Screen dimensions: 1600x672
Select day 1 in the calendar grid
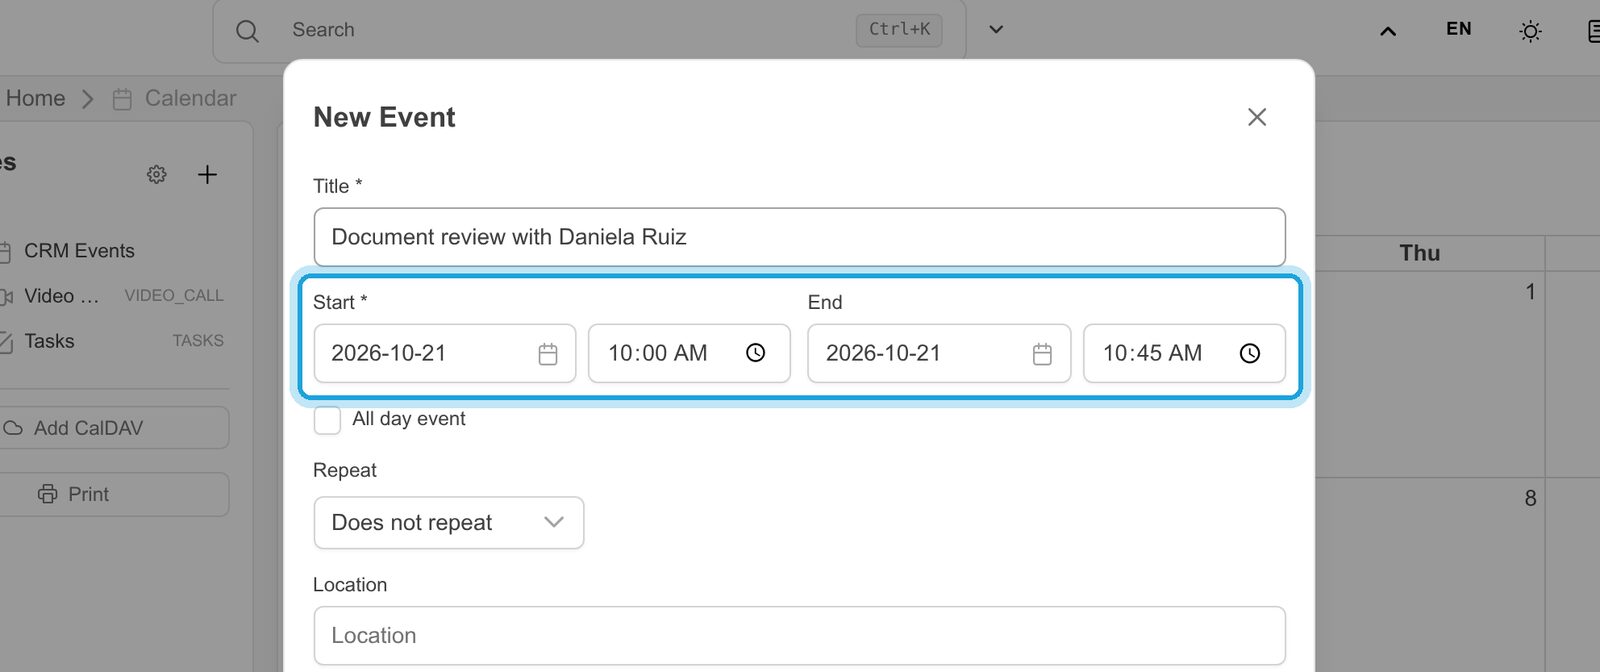(1530, 292)
